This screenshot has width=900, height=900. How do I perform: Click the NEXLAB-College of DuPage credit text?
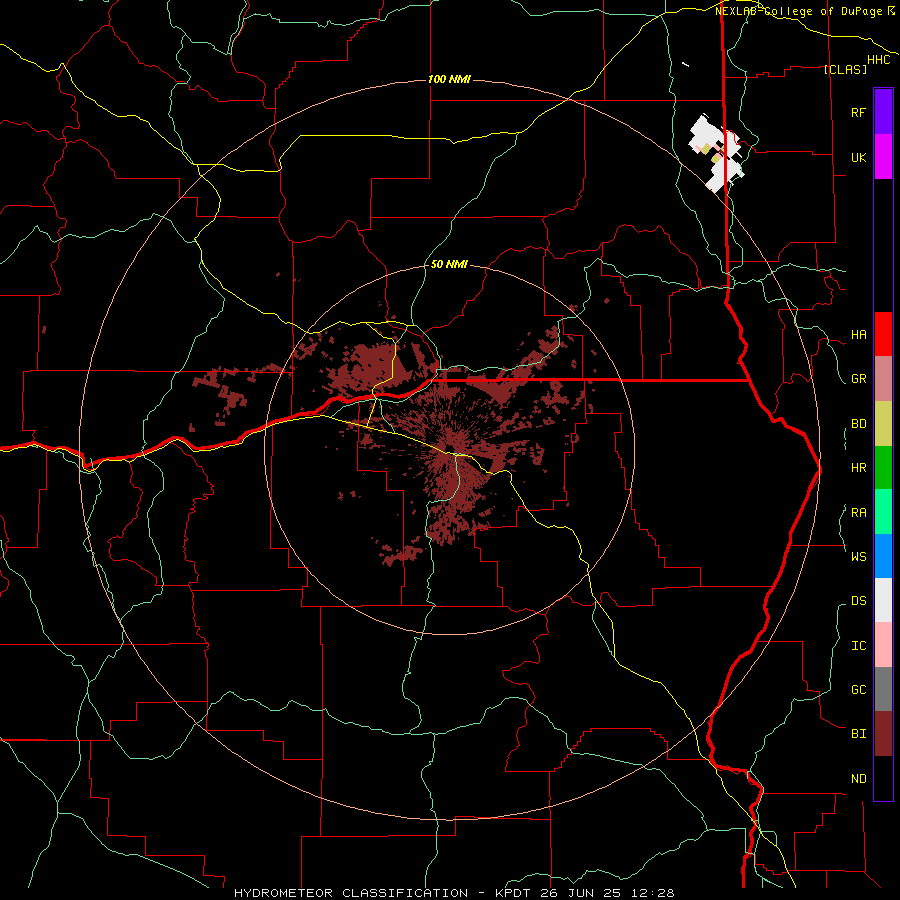point(801,11)
